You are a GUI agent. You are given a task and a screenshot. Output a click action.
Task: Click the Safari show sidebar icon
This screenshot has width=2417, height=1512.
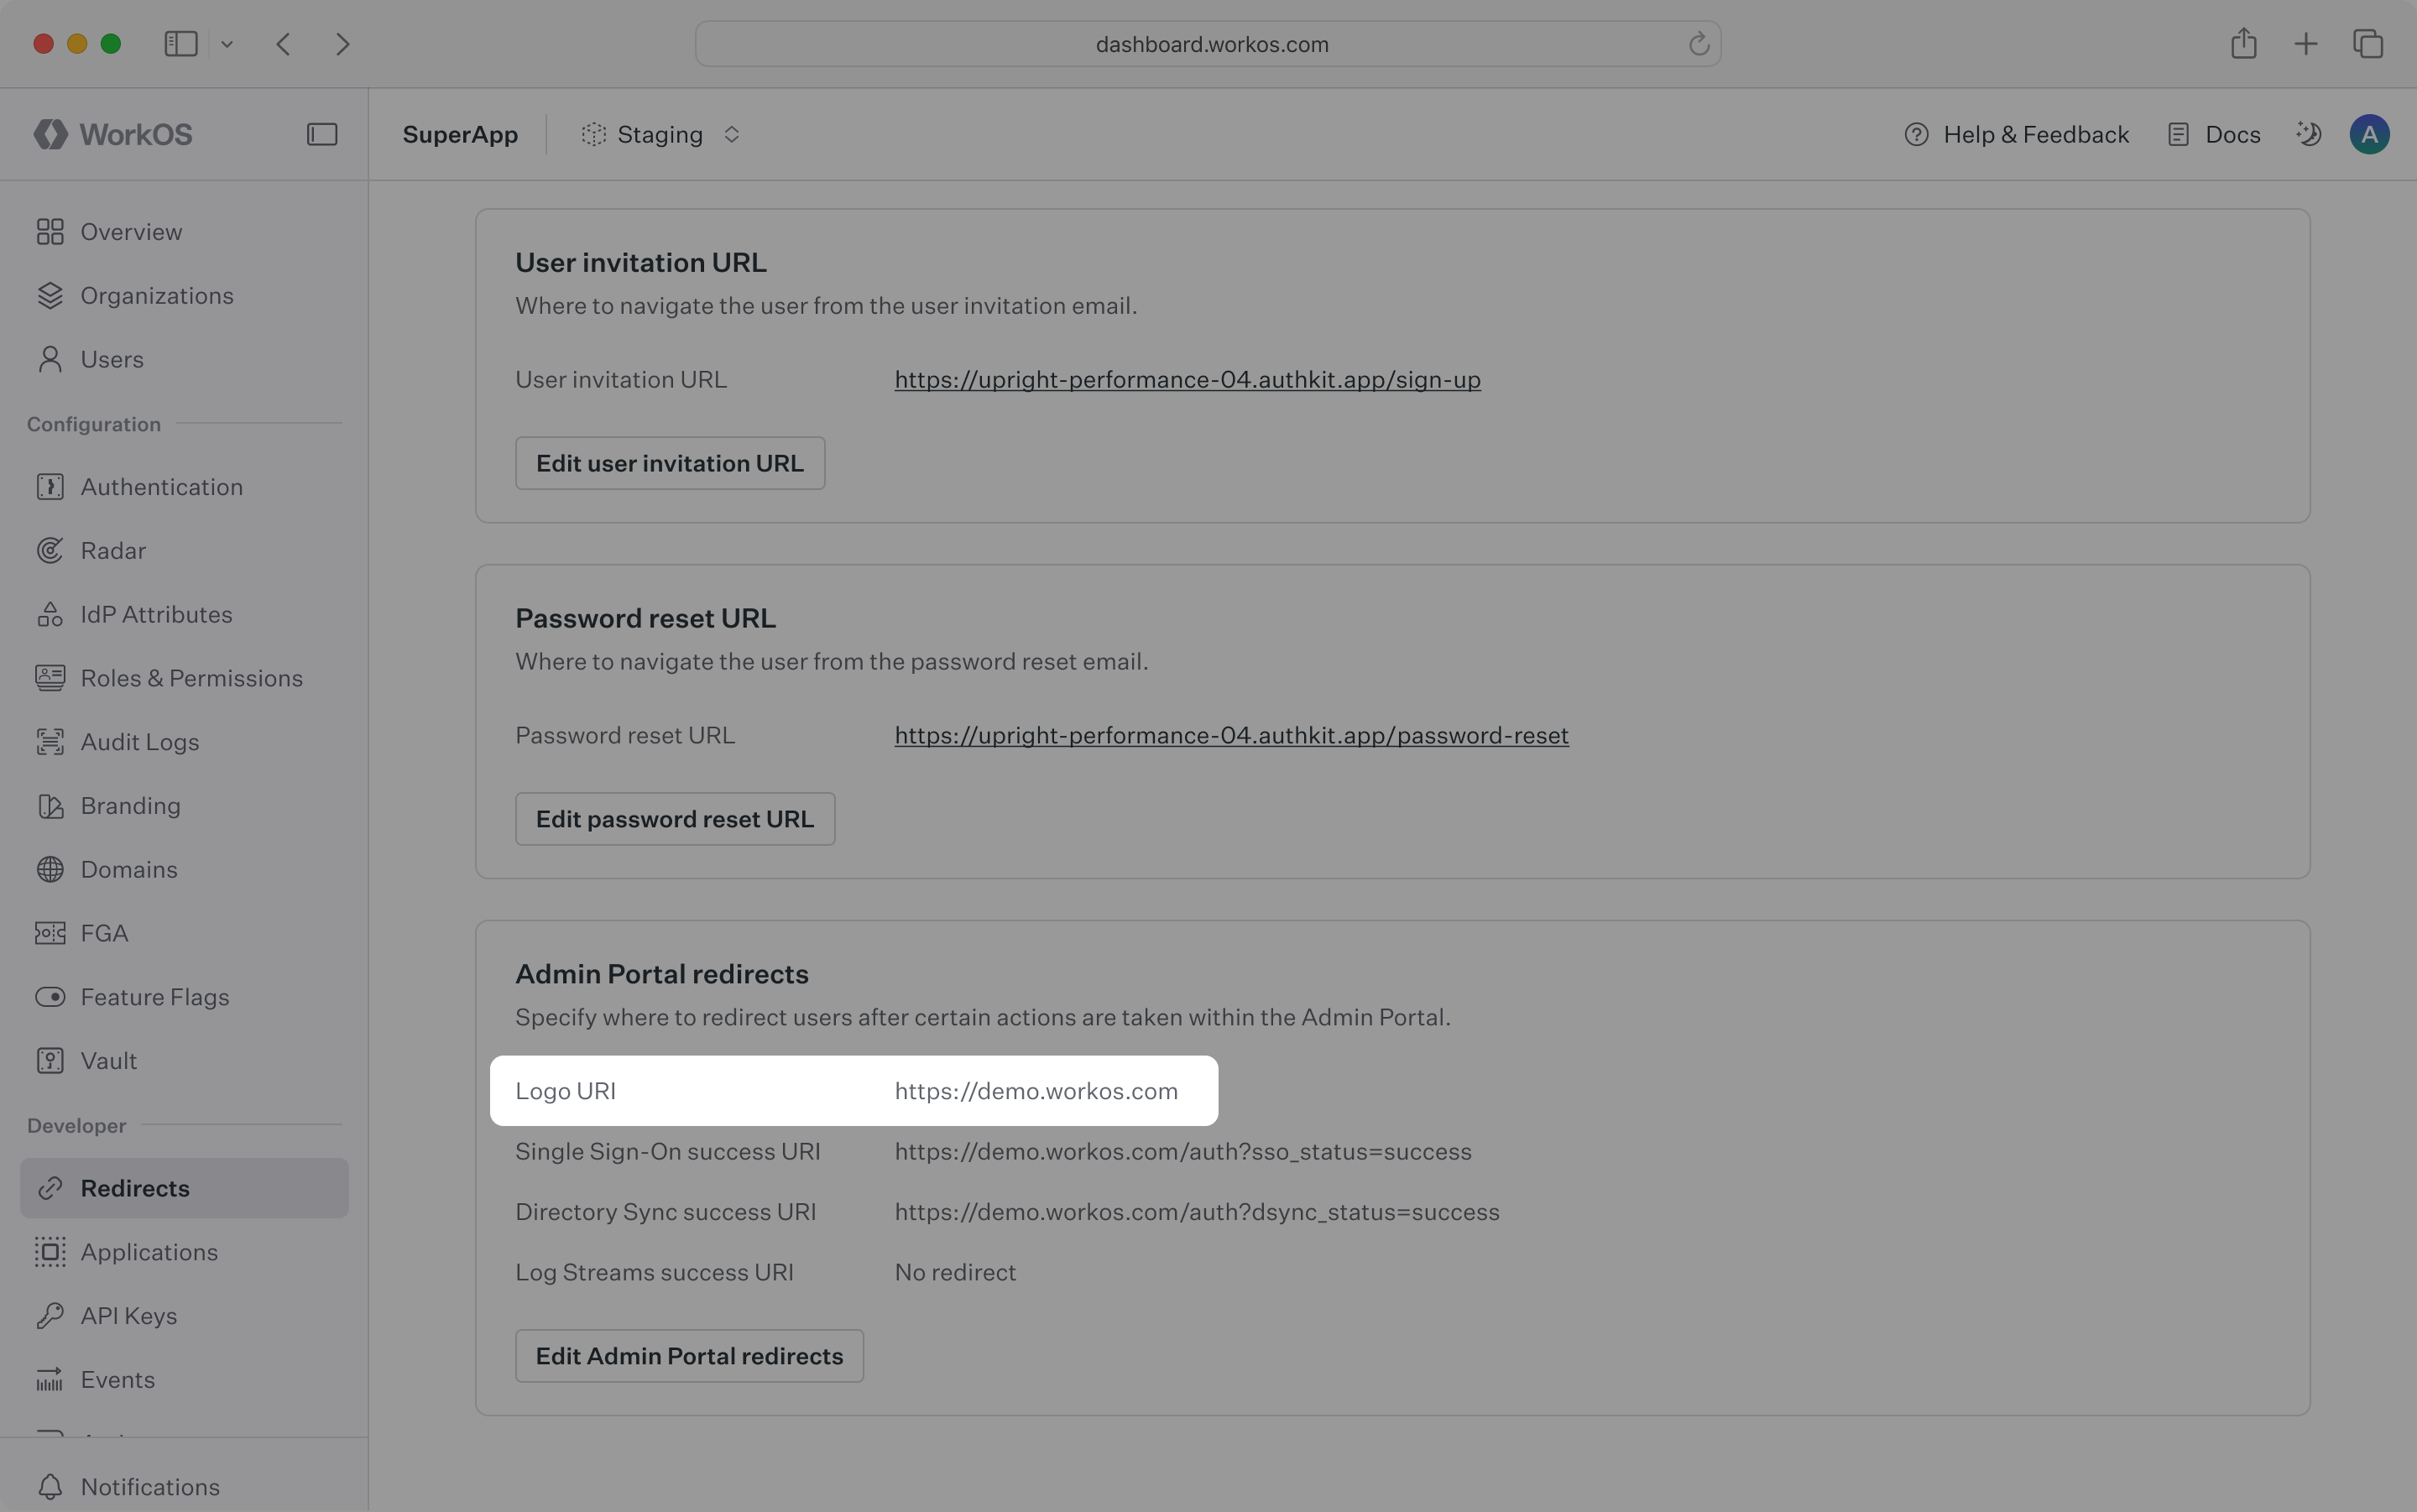181,44
